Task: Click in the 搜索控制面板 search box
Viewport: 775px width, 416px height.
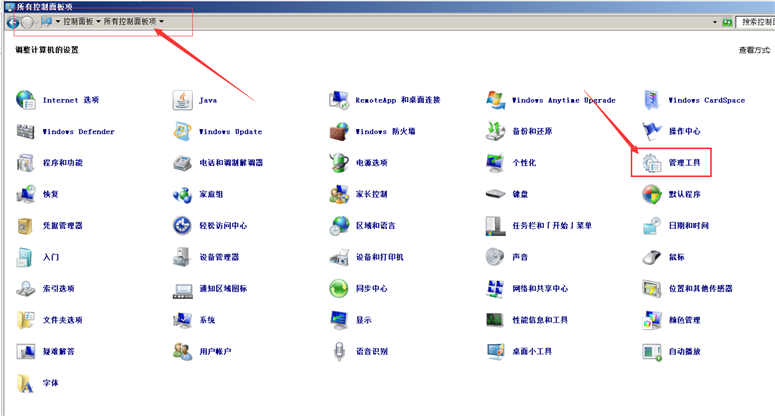Action: pyautogui.click(x=756, y=22)
